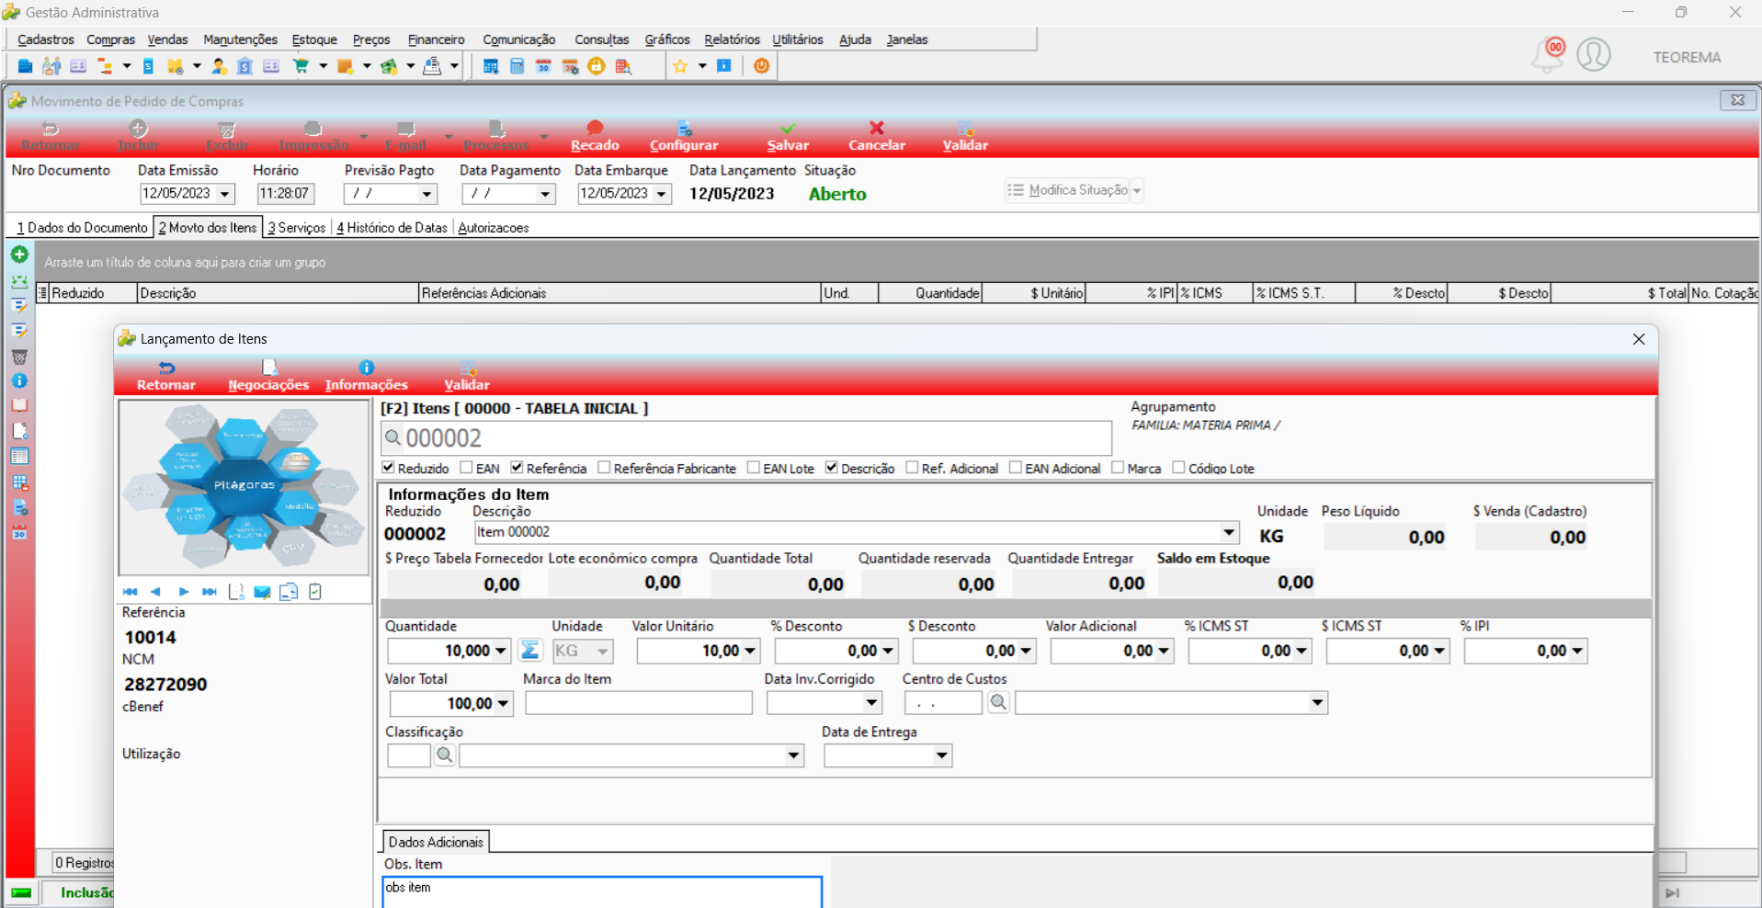Check the EAN checkbox
The width and height of the screenshot is (1762, 908).
click(466, 468)
